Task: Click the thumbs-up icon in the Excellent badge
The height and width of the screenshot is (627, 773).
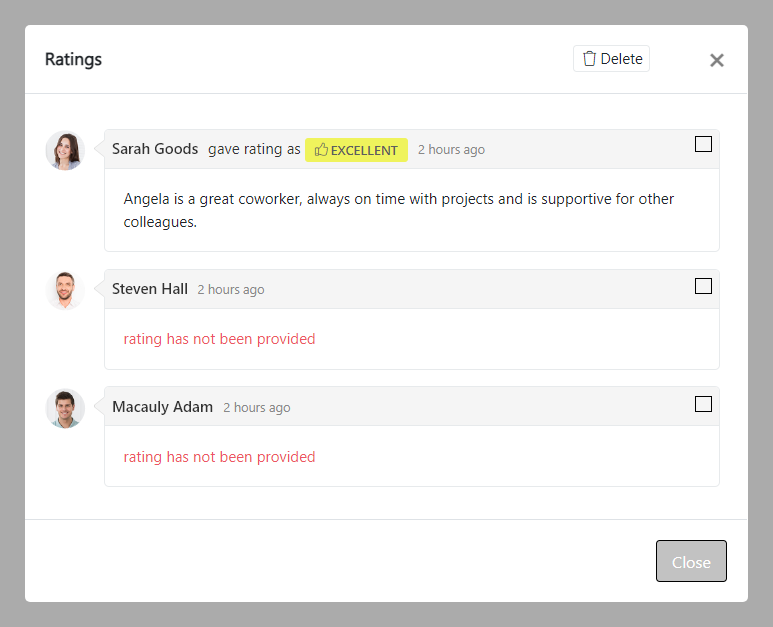Action: (321, 150)
